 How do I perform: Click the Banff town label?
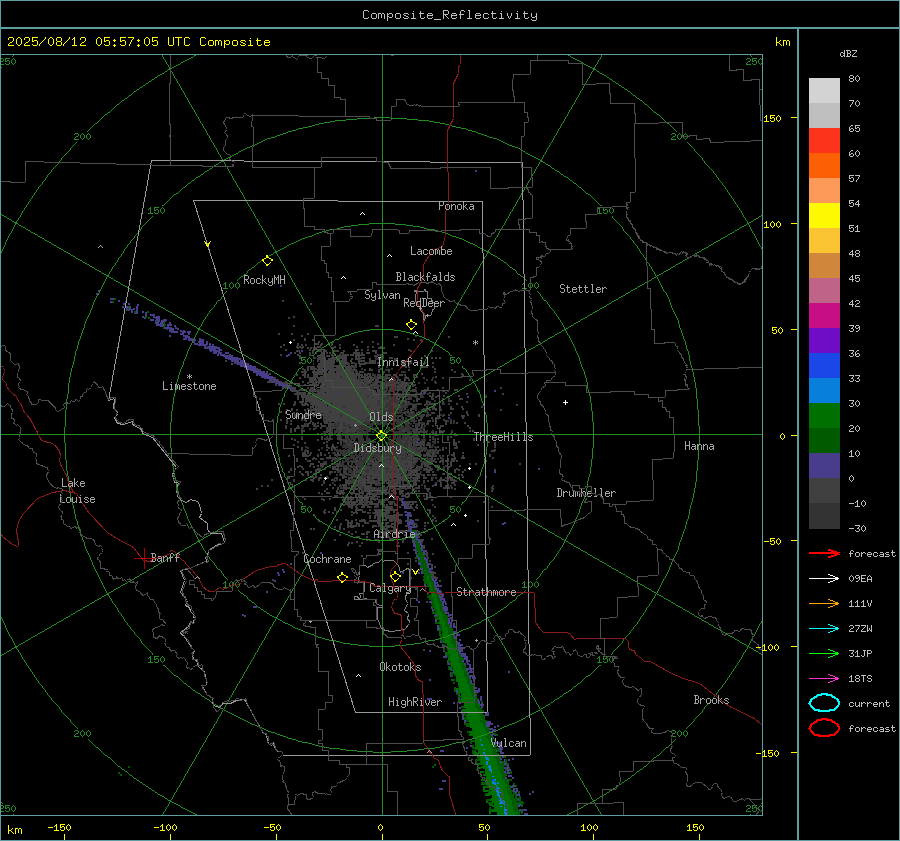[165, 558]
